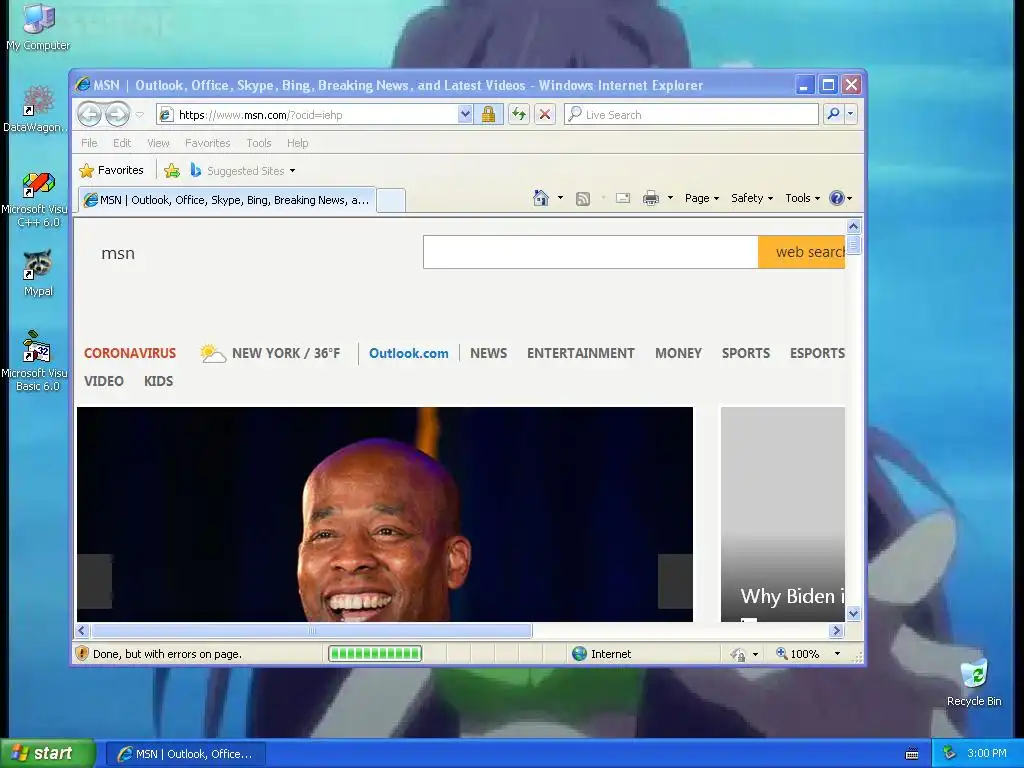Open the Mypal desktop icon

point(38,273)
